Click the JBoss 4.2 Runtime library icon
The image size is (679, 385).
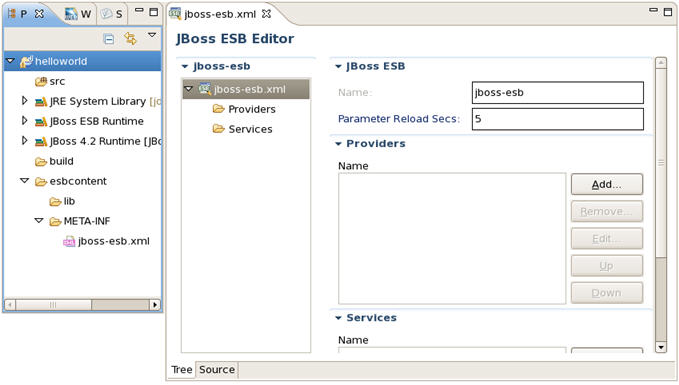tap(41, 142)
